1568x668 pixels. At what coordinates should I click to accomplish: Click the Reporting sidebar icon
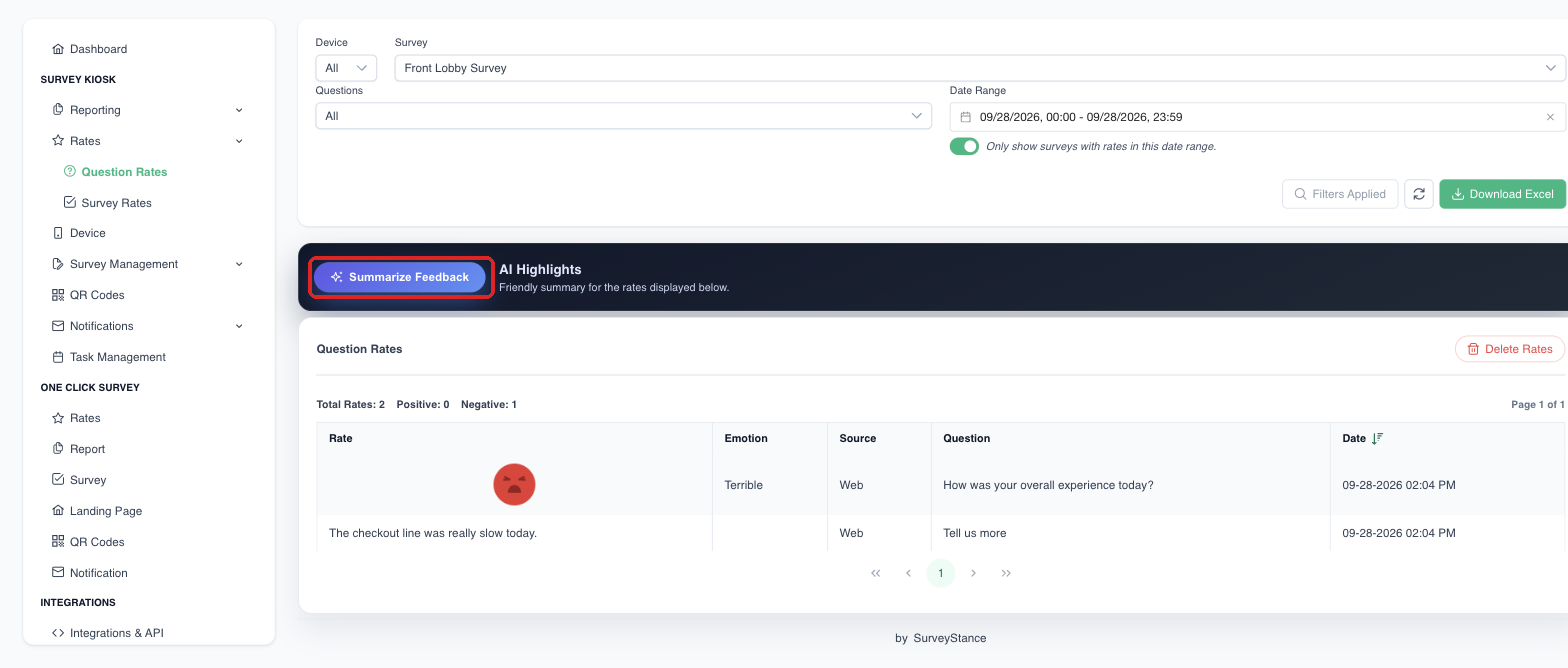[x=58, y=110]
